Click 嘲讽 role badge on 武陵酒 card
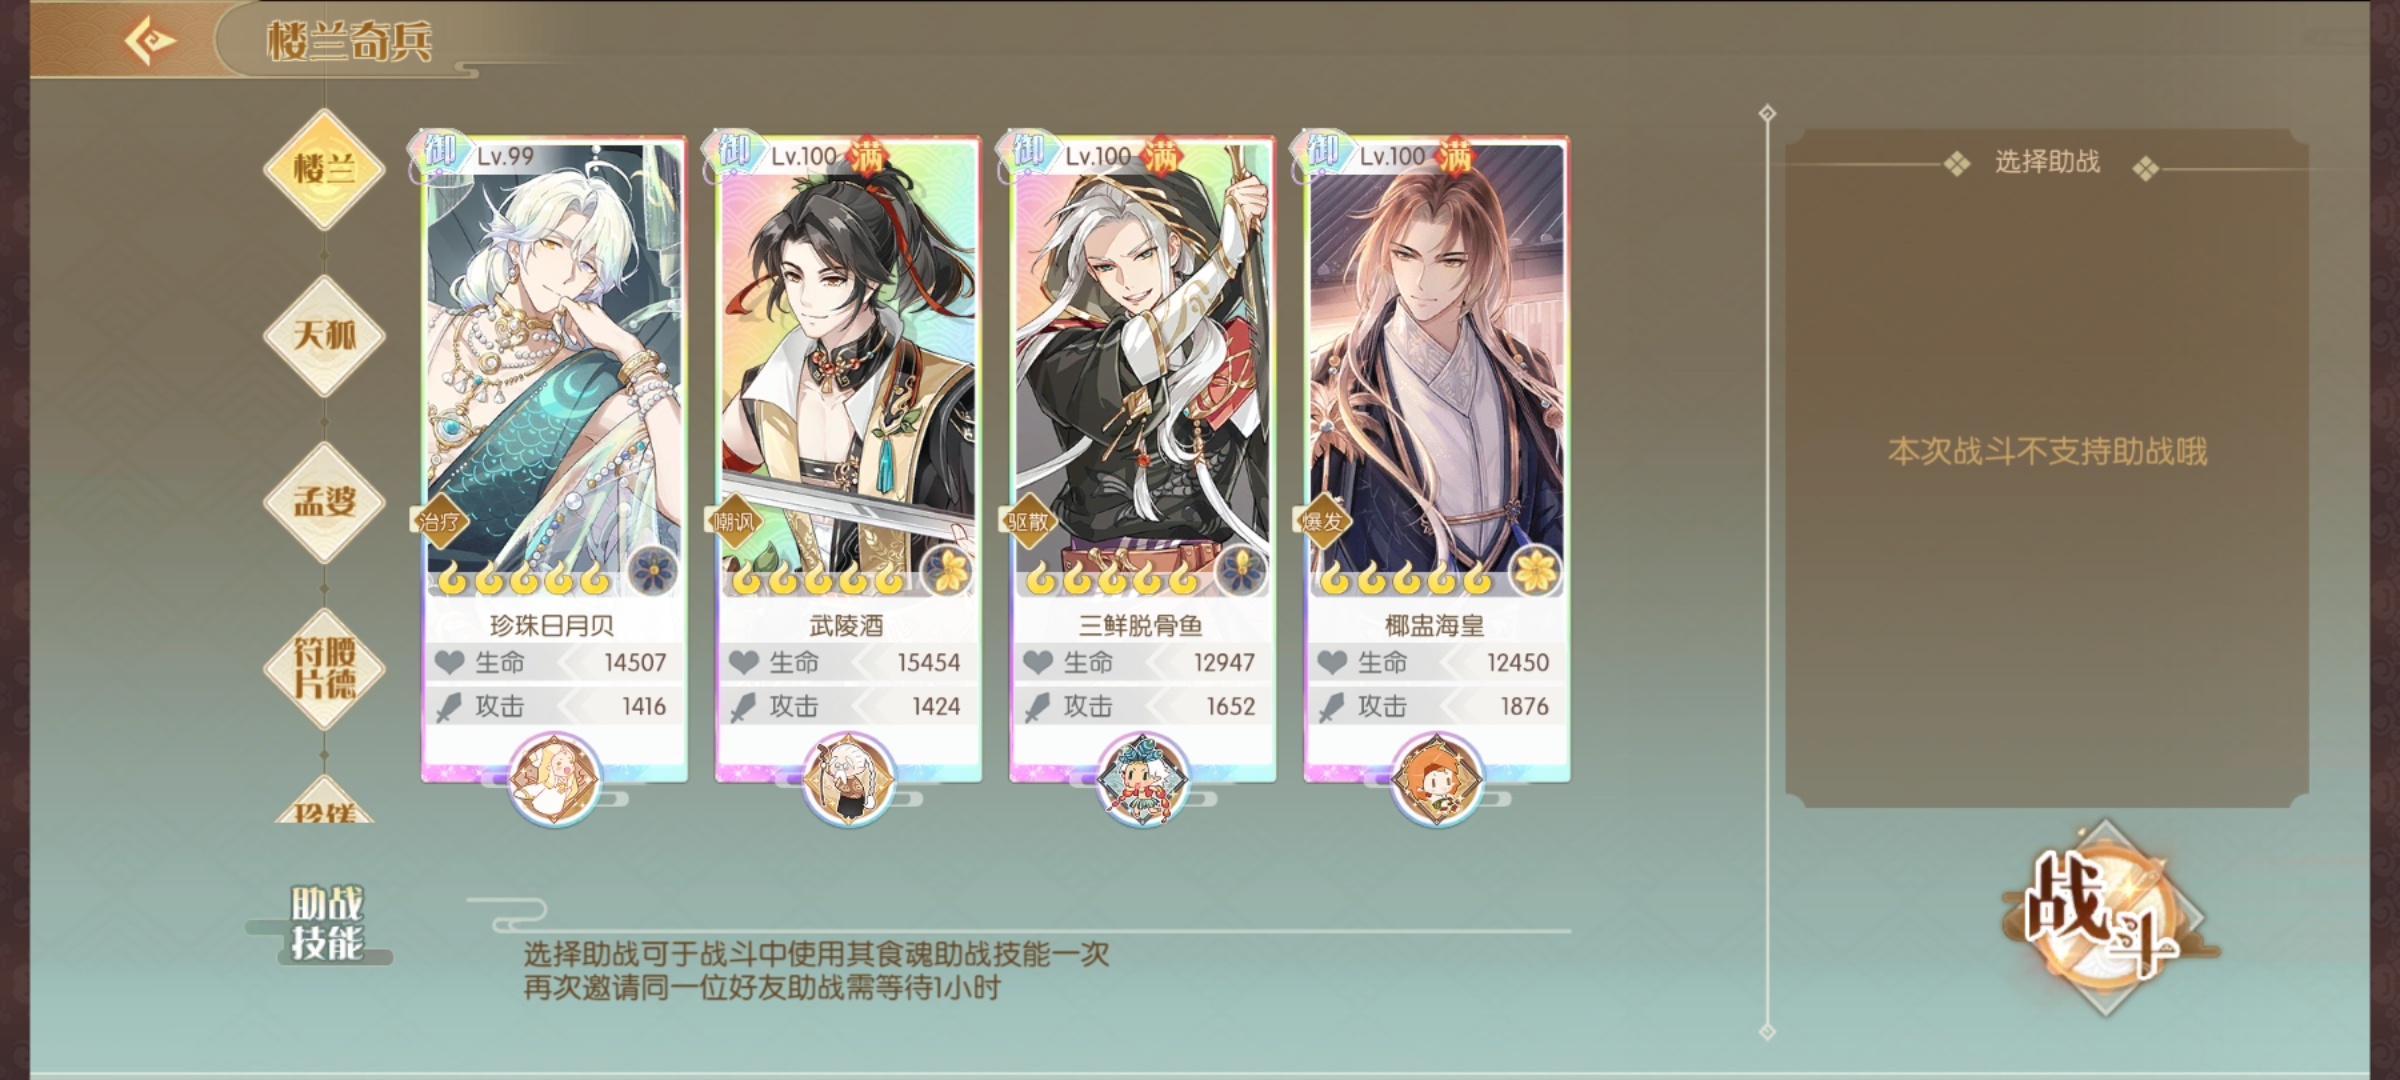The width and height of the screenshot is (2400, 1080). [x=734, y=521]
